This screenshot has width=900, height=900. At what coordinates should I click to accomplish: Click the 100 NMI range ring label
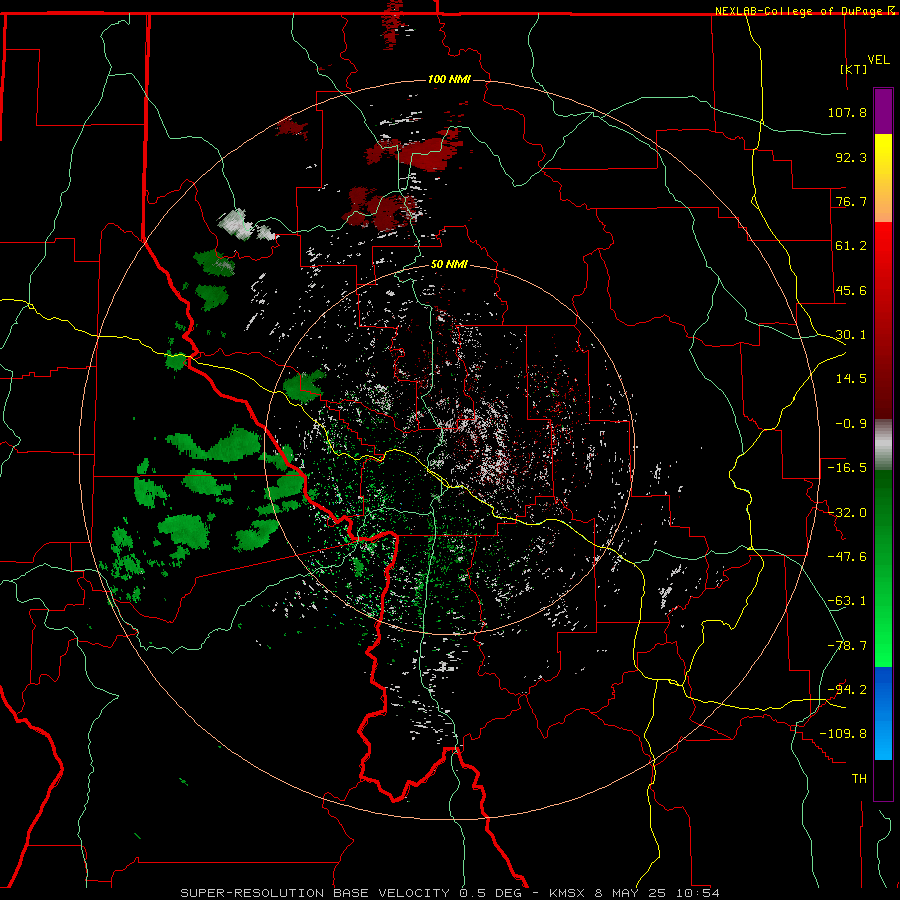449,79
